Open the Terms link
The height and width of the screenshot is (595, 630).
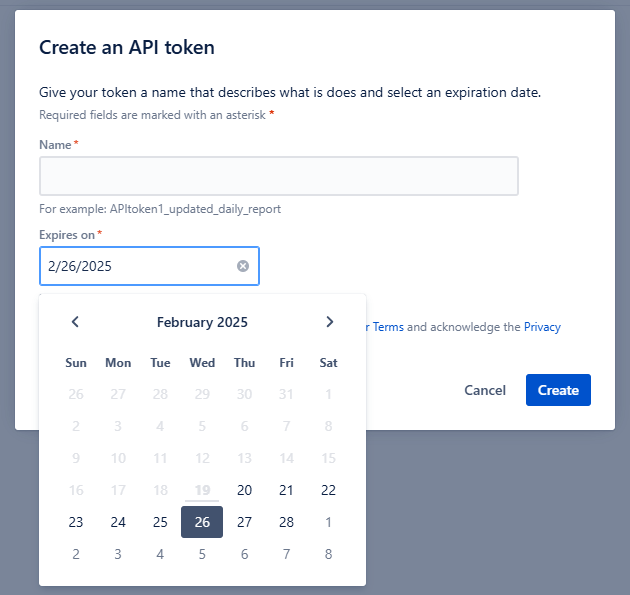click(x=388, y=327)
